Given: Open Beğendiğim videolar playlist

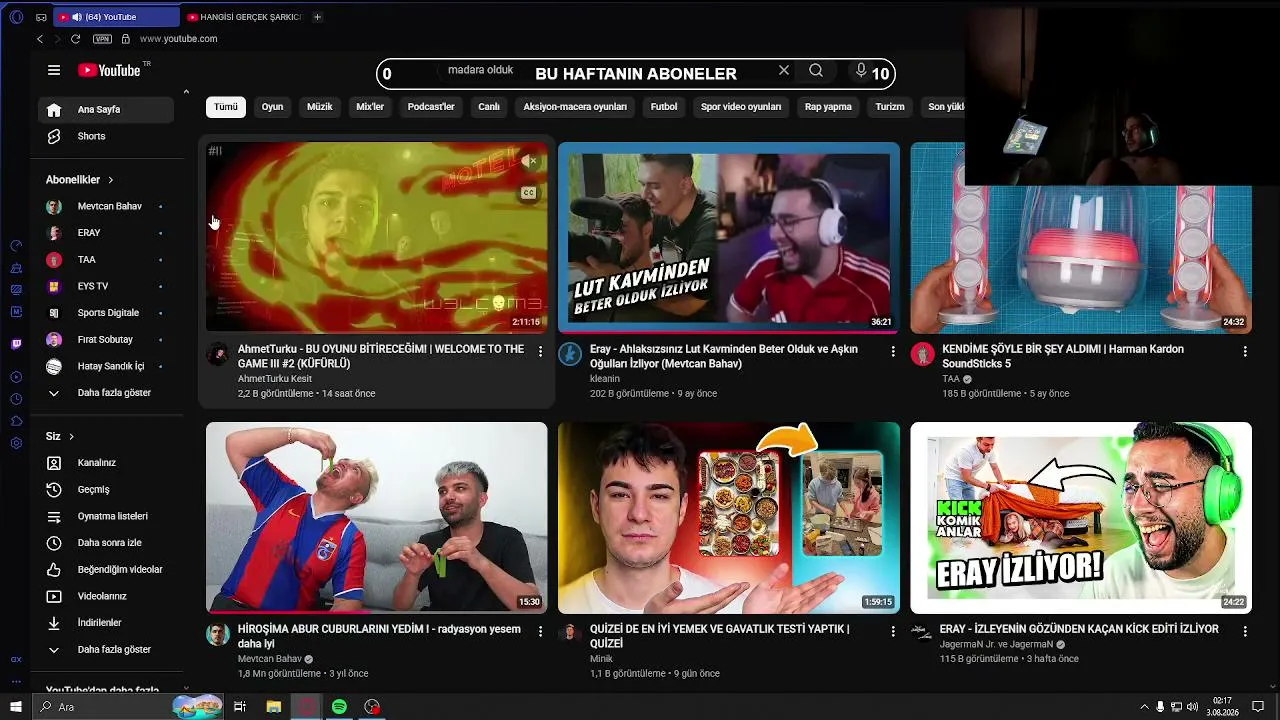Looking at the screenshot, I should [106, 569].
